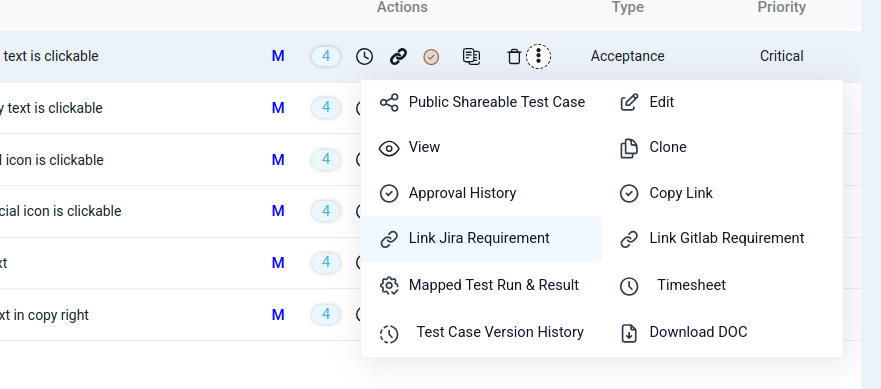This screenshot has width=881, height=389.
Task: Select Public Shareable Test Case
Action: pyautogui.click(x=482, y=102)
